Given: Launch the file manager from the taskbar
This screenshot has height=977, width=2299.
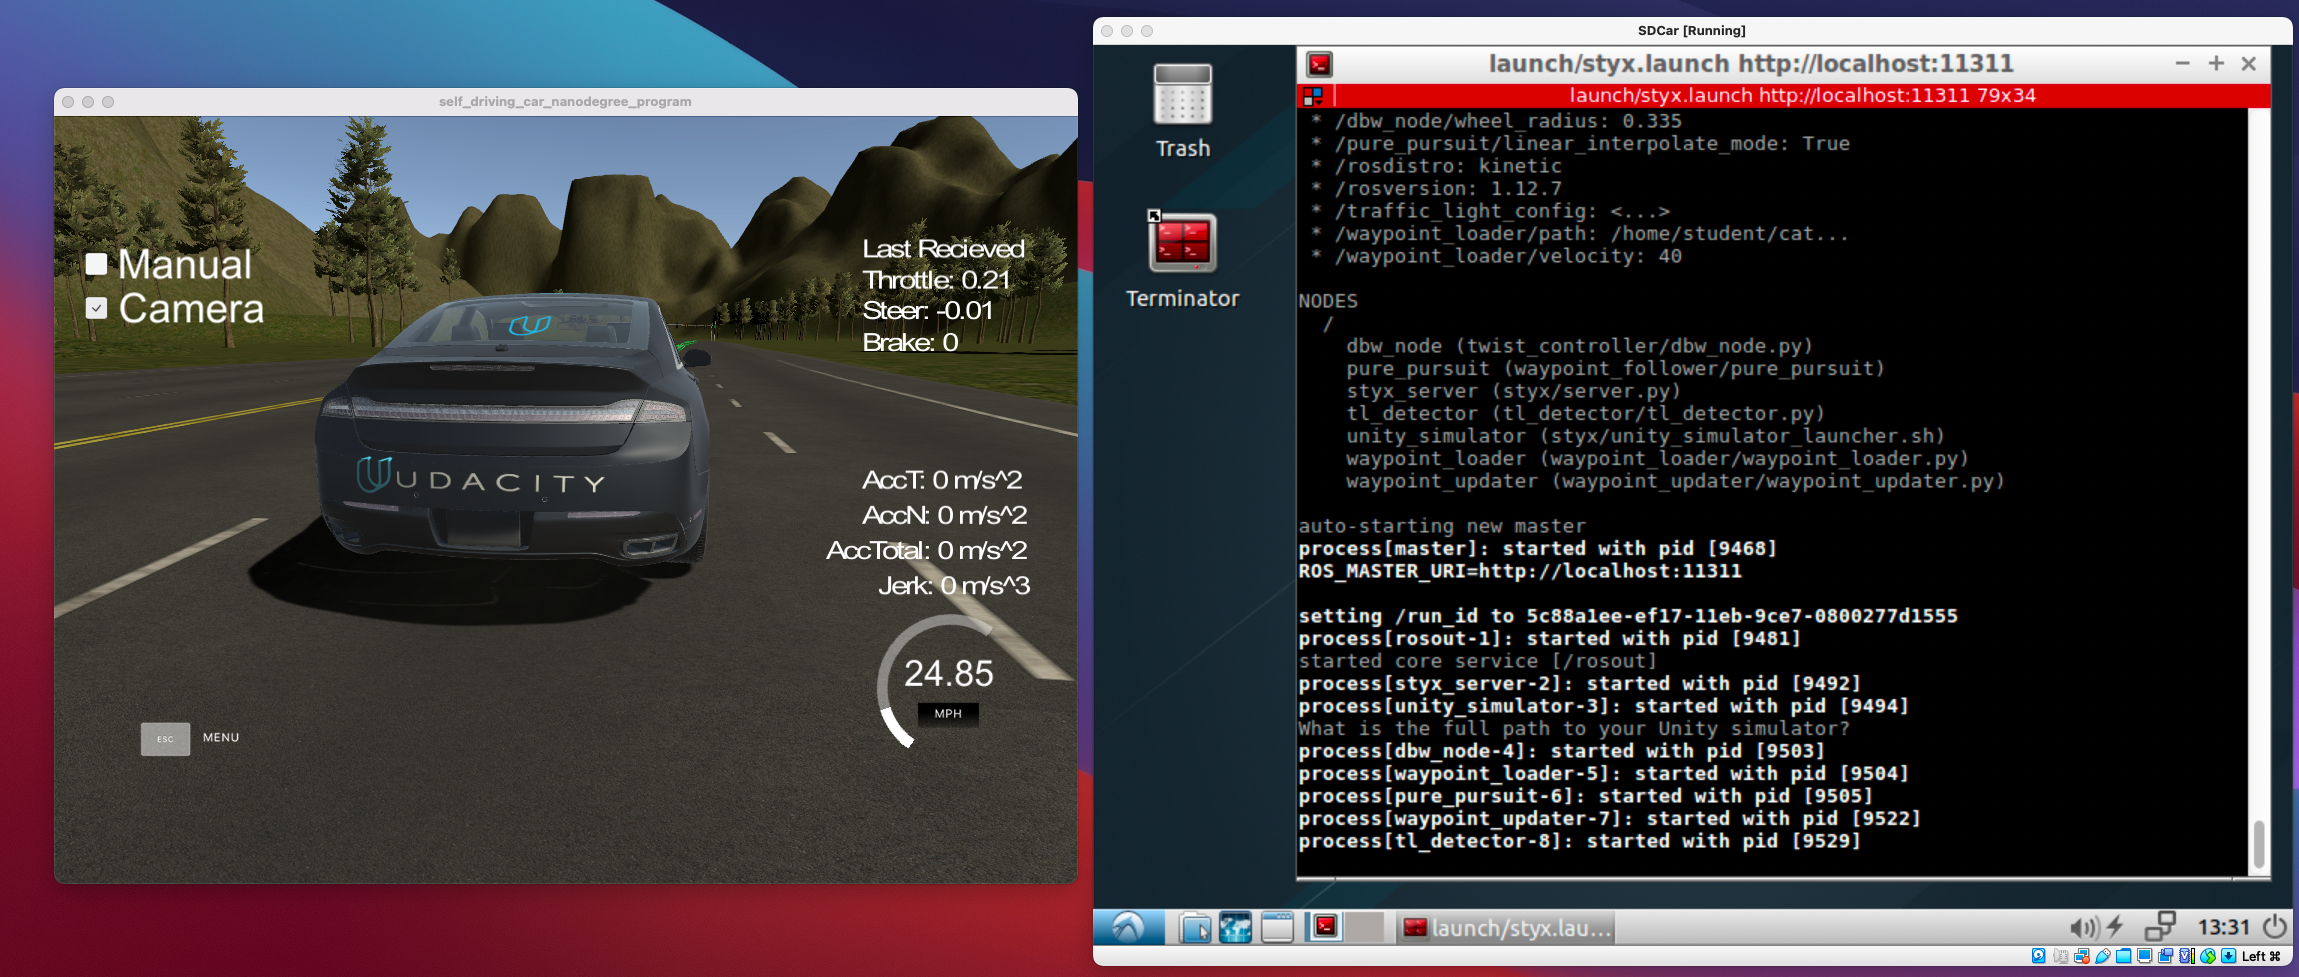Looking at the screenshot, I should [1194, 928].
